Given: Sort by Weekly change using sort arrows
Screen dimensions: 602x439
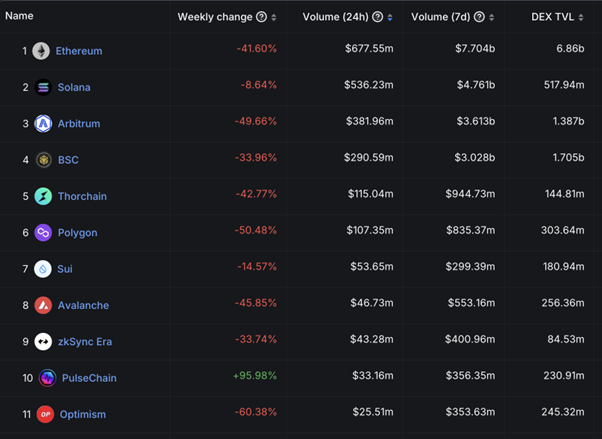Looking at the screenshot, I should 274,17.
